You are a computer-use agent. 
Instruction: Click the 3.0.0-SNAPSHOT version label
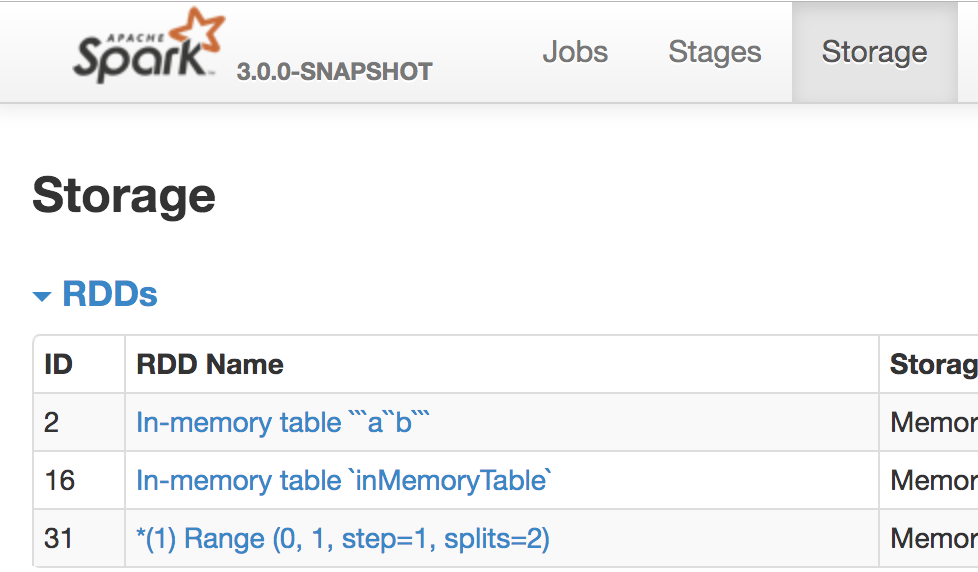pyautogui.click(x=334, y=72)
